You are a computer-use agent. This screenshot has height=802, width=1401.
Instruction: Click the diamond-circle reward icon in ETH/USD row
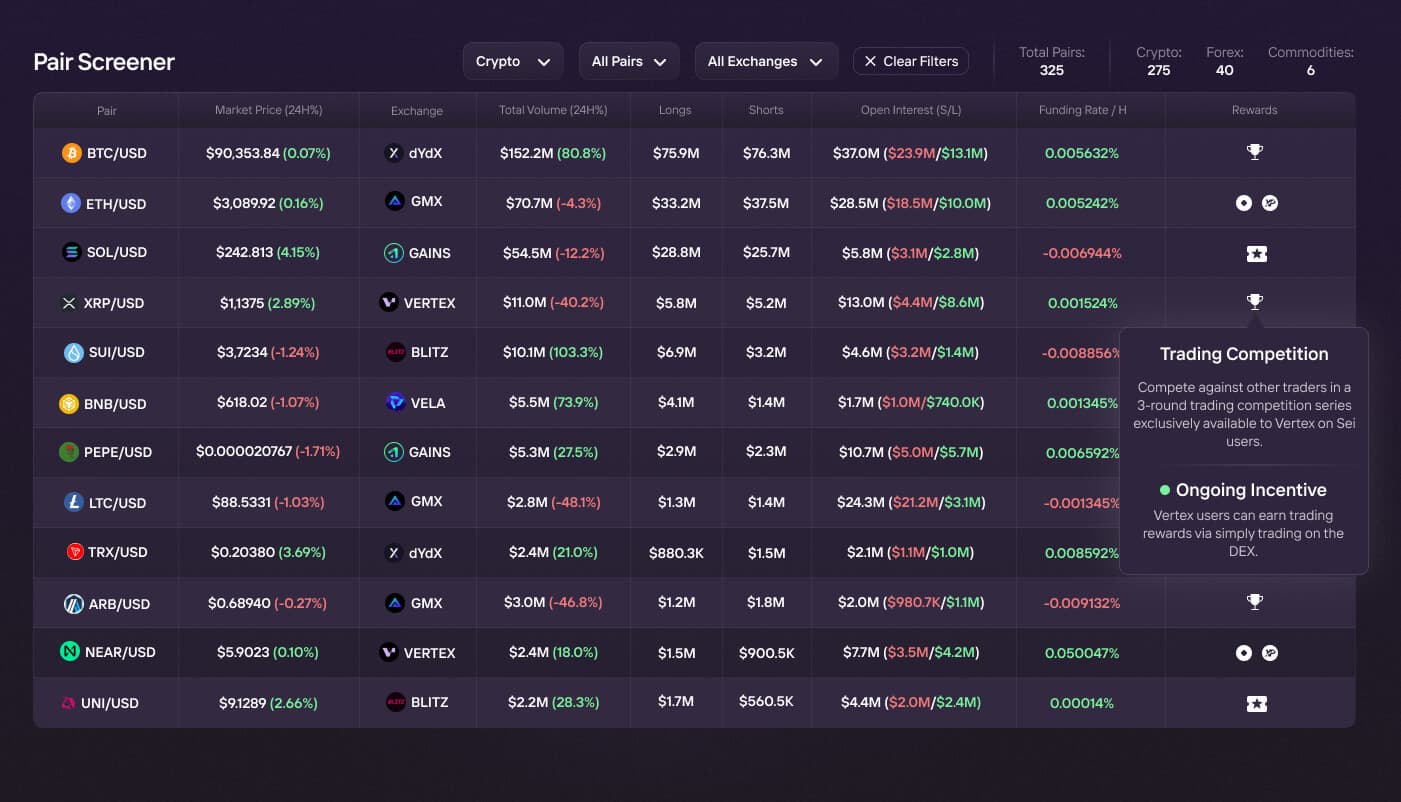pyautogui.click(x=1244, y=203)
